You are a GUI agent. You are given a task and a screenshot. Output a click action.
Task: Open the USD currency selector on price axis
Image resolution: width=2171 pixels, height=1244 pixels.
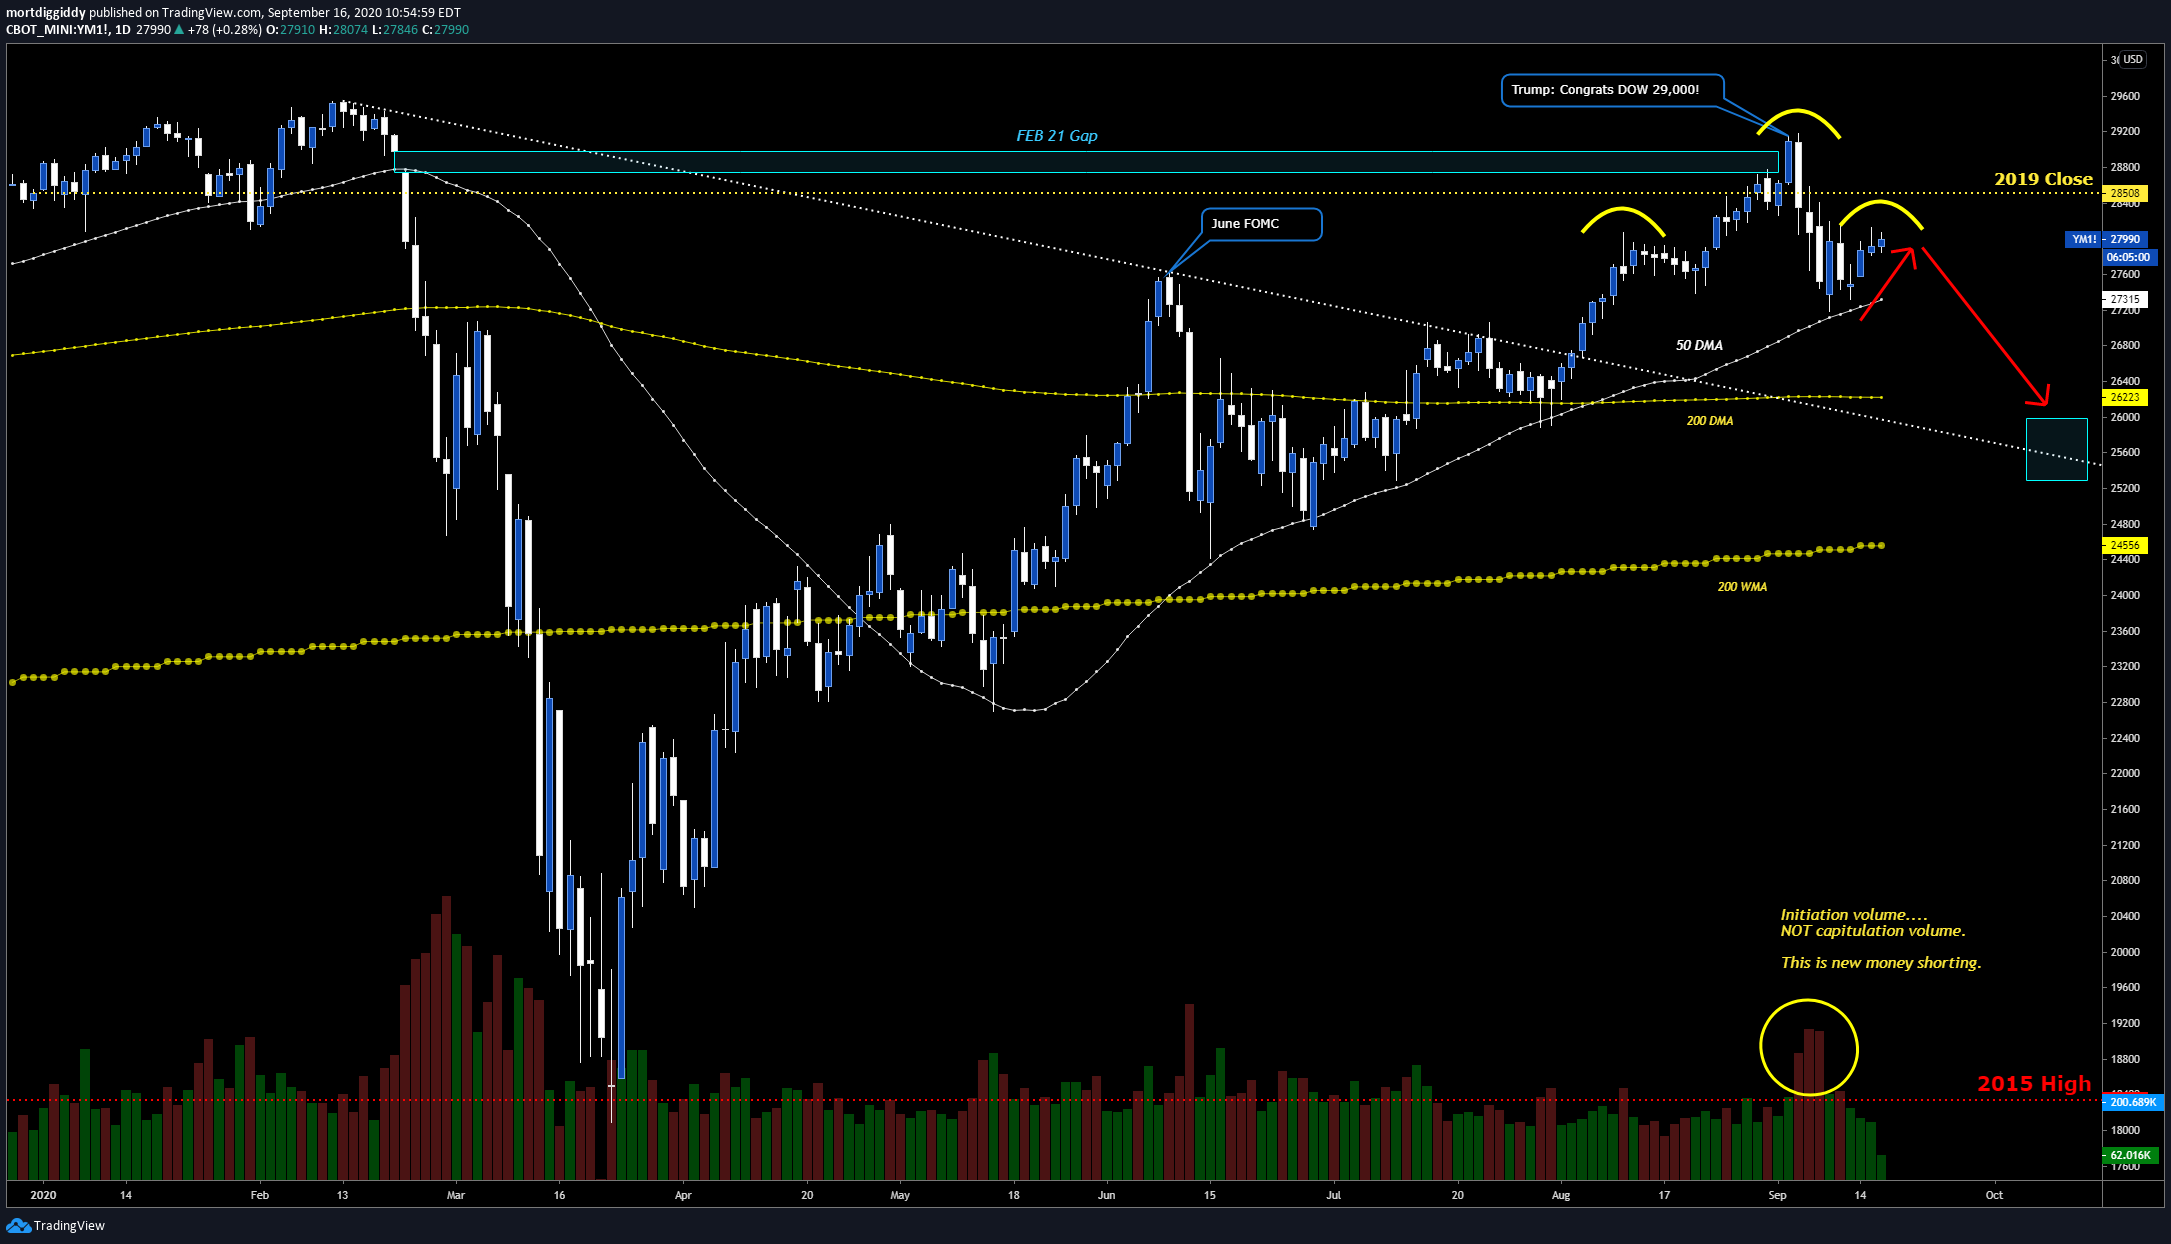pyautogui.click(x=2133, y=60)
